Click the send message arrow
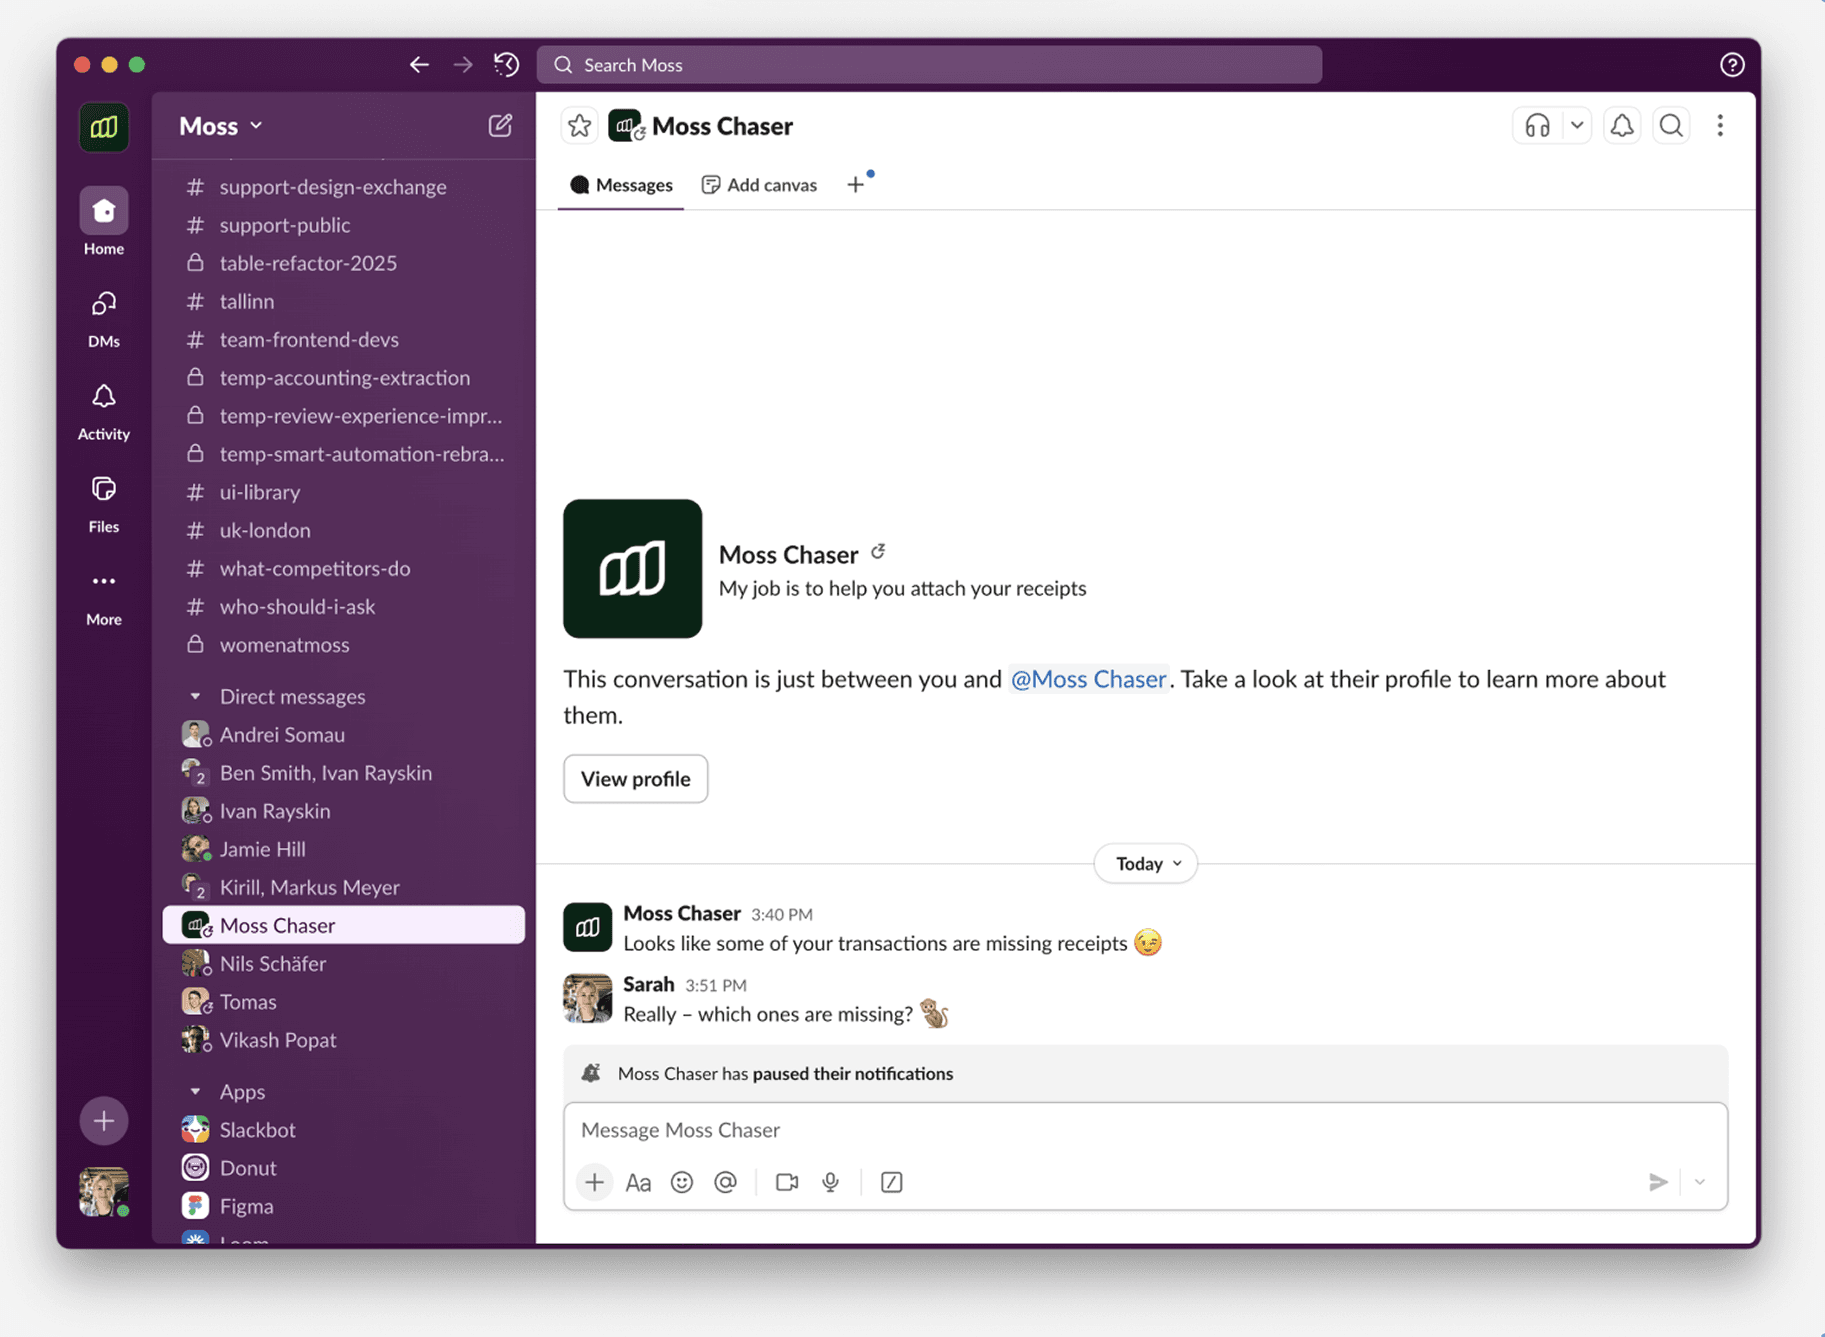Viewport: 1825px width, 1337px height. pyautogui.click(x=1658, y=1182)
